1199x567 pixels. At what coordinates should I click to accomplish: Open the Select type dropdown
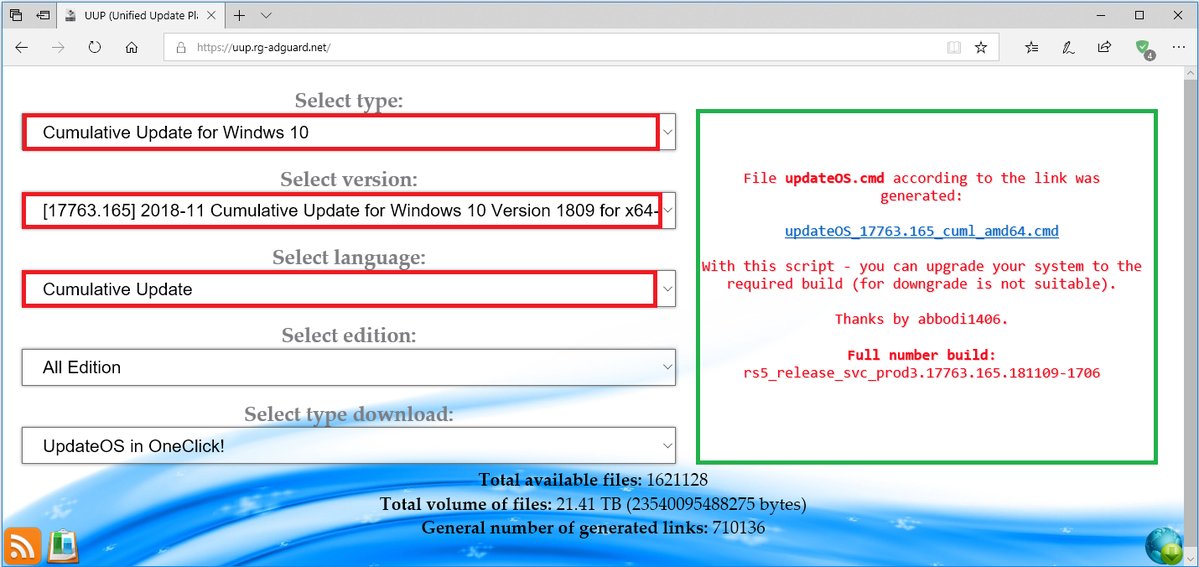(349, 132)
